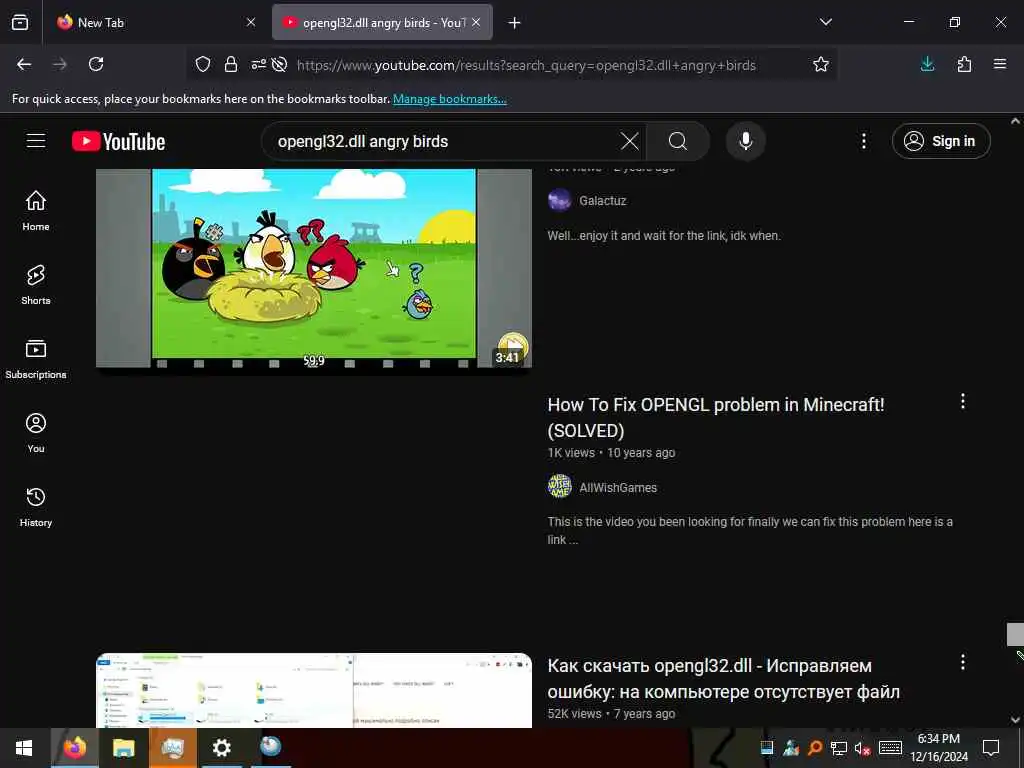Visit the AllWishGames channel name

(x=618, y=487)
